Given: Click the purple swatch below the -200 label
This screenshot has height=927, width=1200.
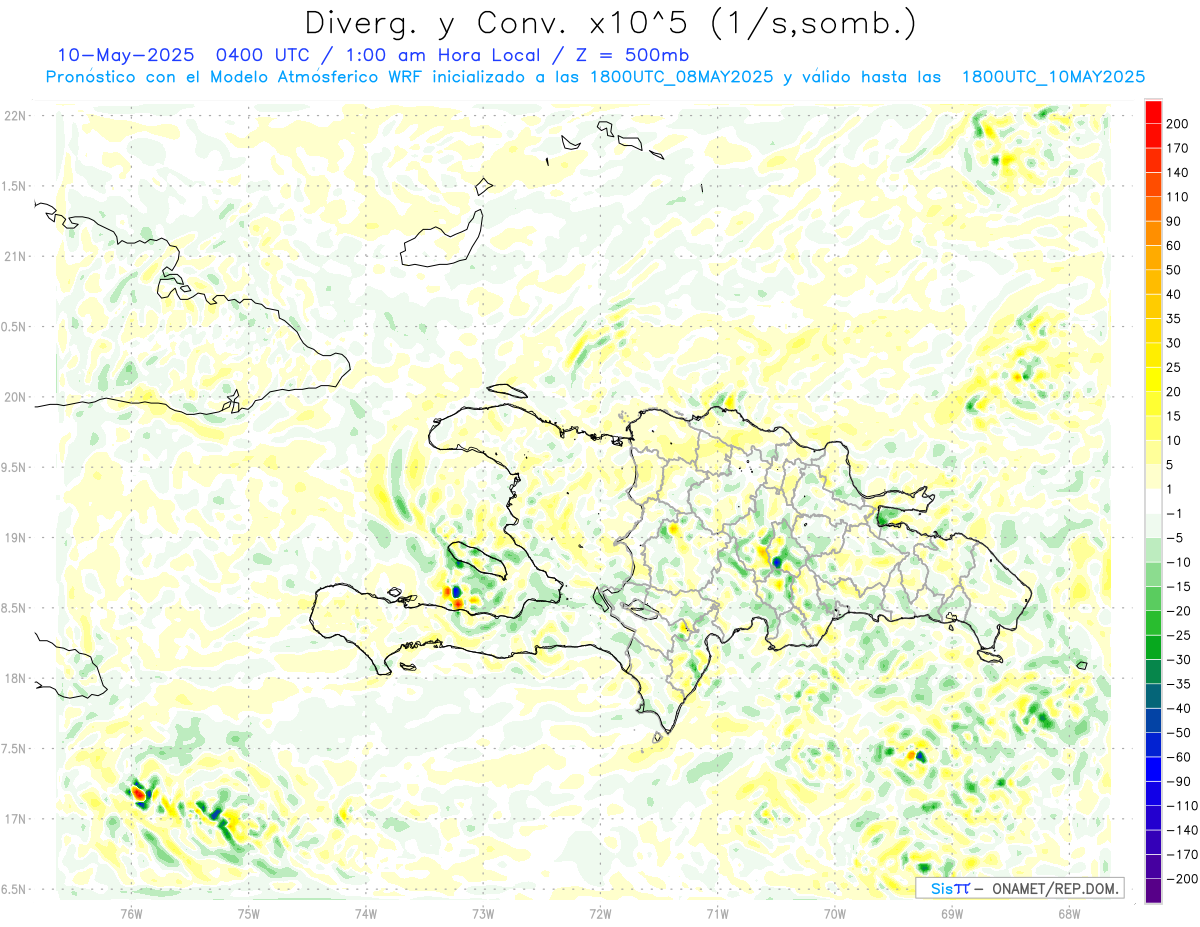Looking at the screenshot, I should [1153, 891].
